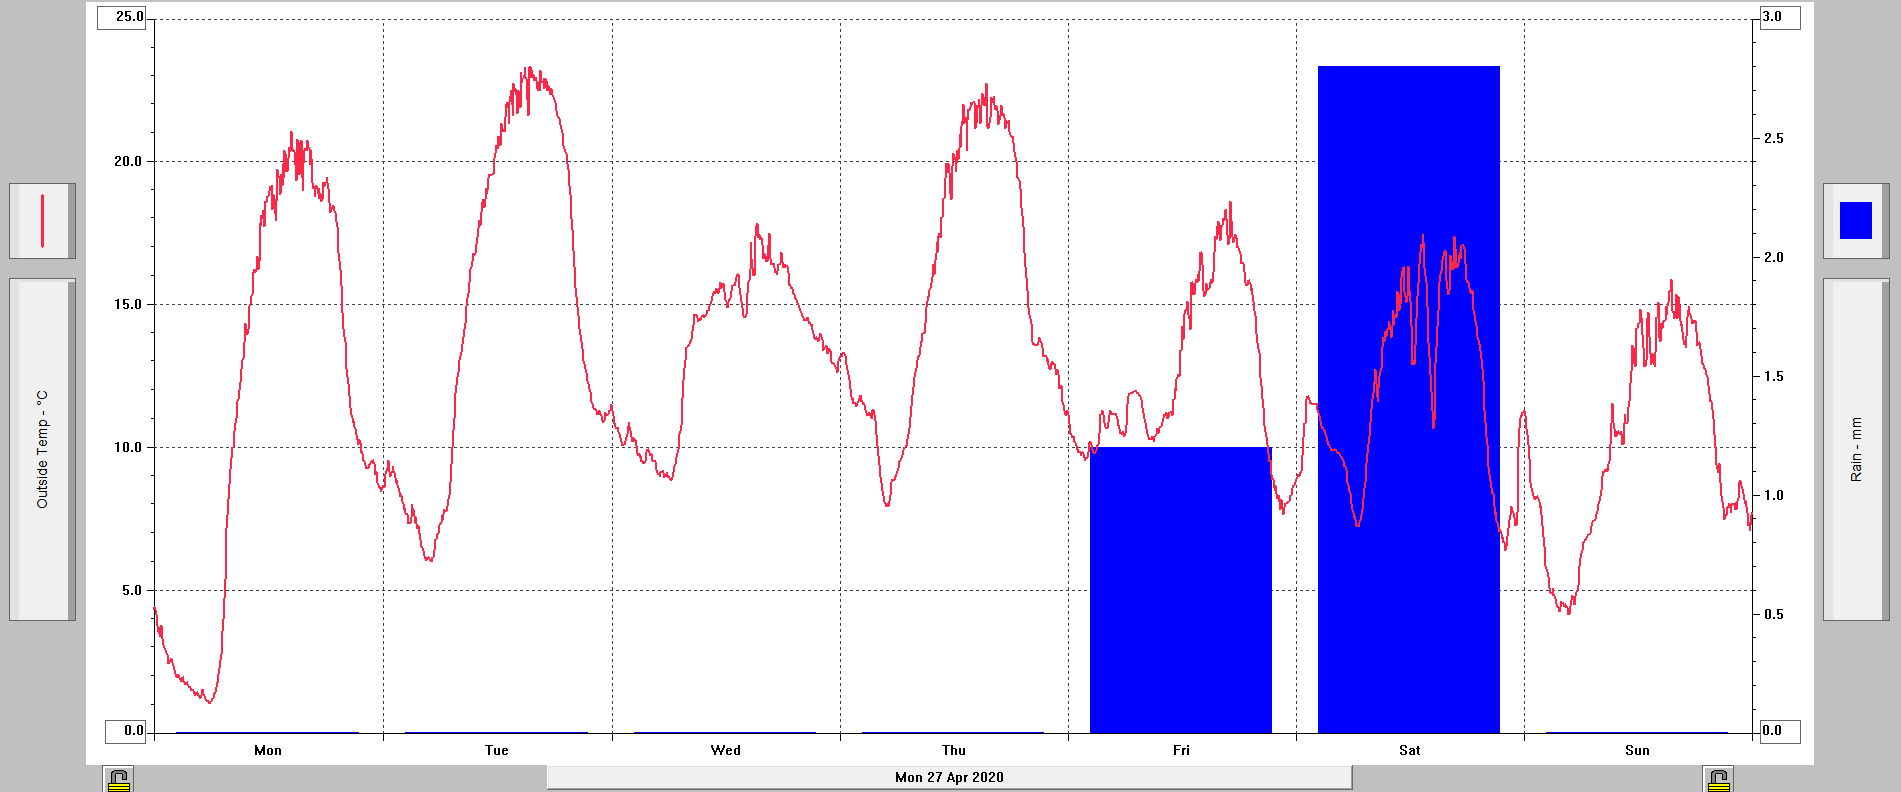Viewport: 1901px width, 792px height.
Task: Click the blue square rain color button
Action: 1856,221
